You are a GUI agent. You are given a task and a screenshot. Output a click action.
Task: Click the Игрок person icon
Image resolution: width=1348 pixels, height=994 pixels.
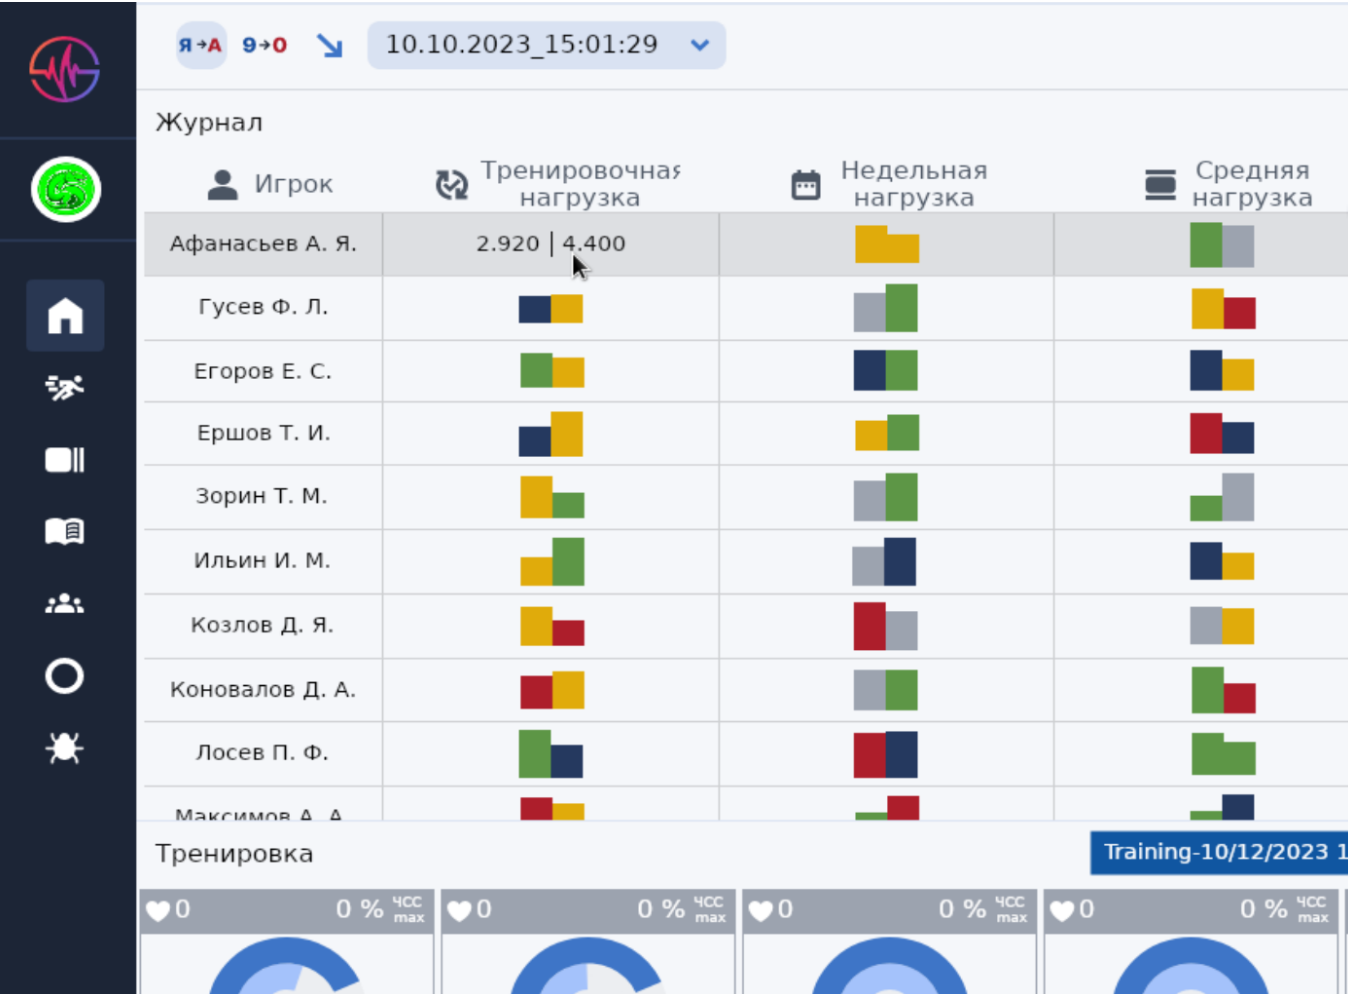tap(223, 184)
